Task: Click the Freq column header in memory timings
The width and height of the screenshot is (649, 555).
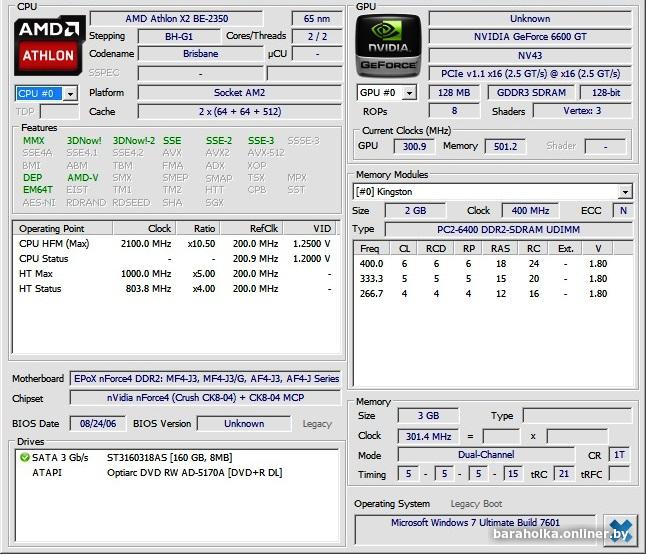Action: [x=372, y=248]
